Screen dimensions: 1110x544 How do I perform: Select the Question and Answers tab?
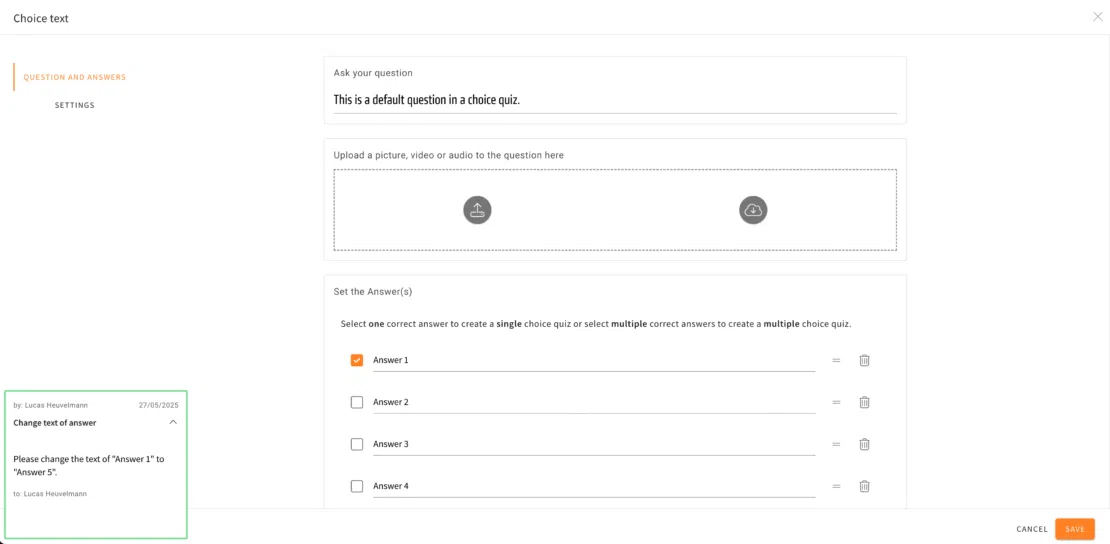(x=75, y=77)
